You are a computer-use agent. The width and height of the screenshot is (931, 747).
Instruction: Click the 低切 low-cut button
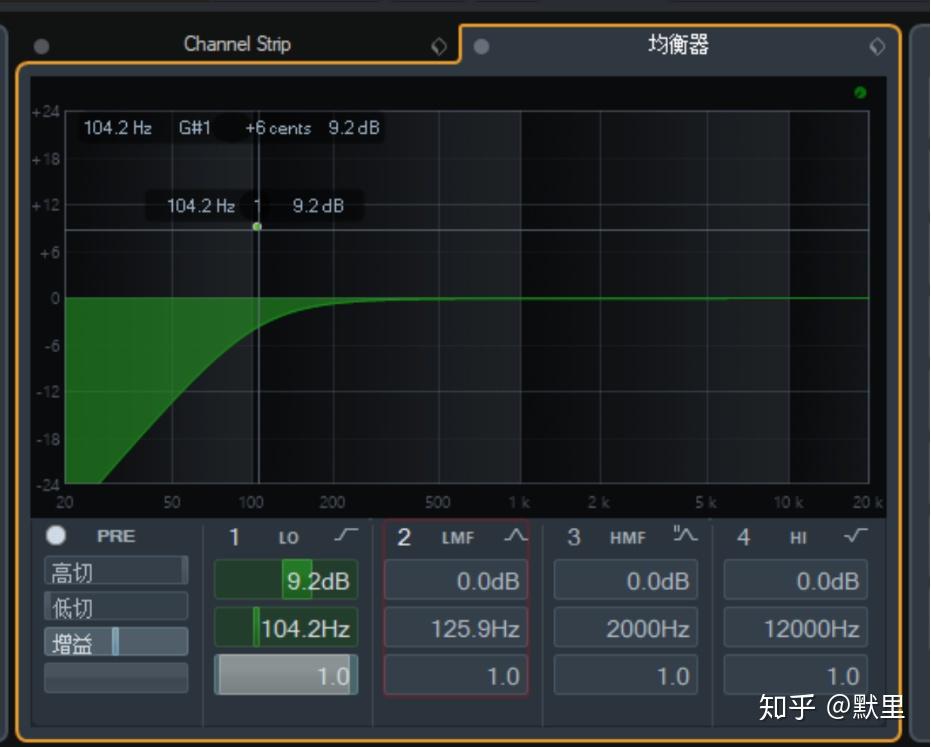(115, 605)
